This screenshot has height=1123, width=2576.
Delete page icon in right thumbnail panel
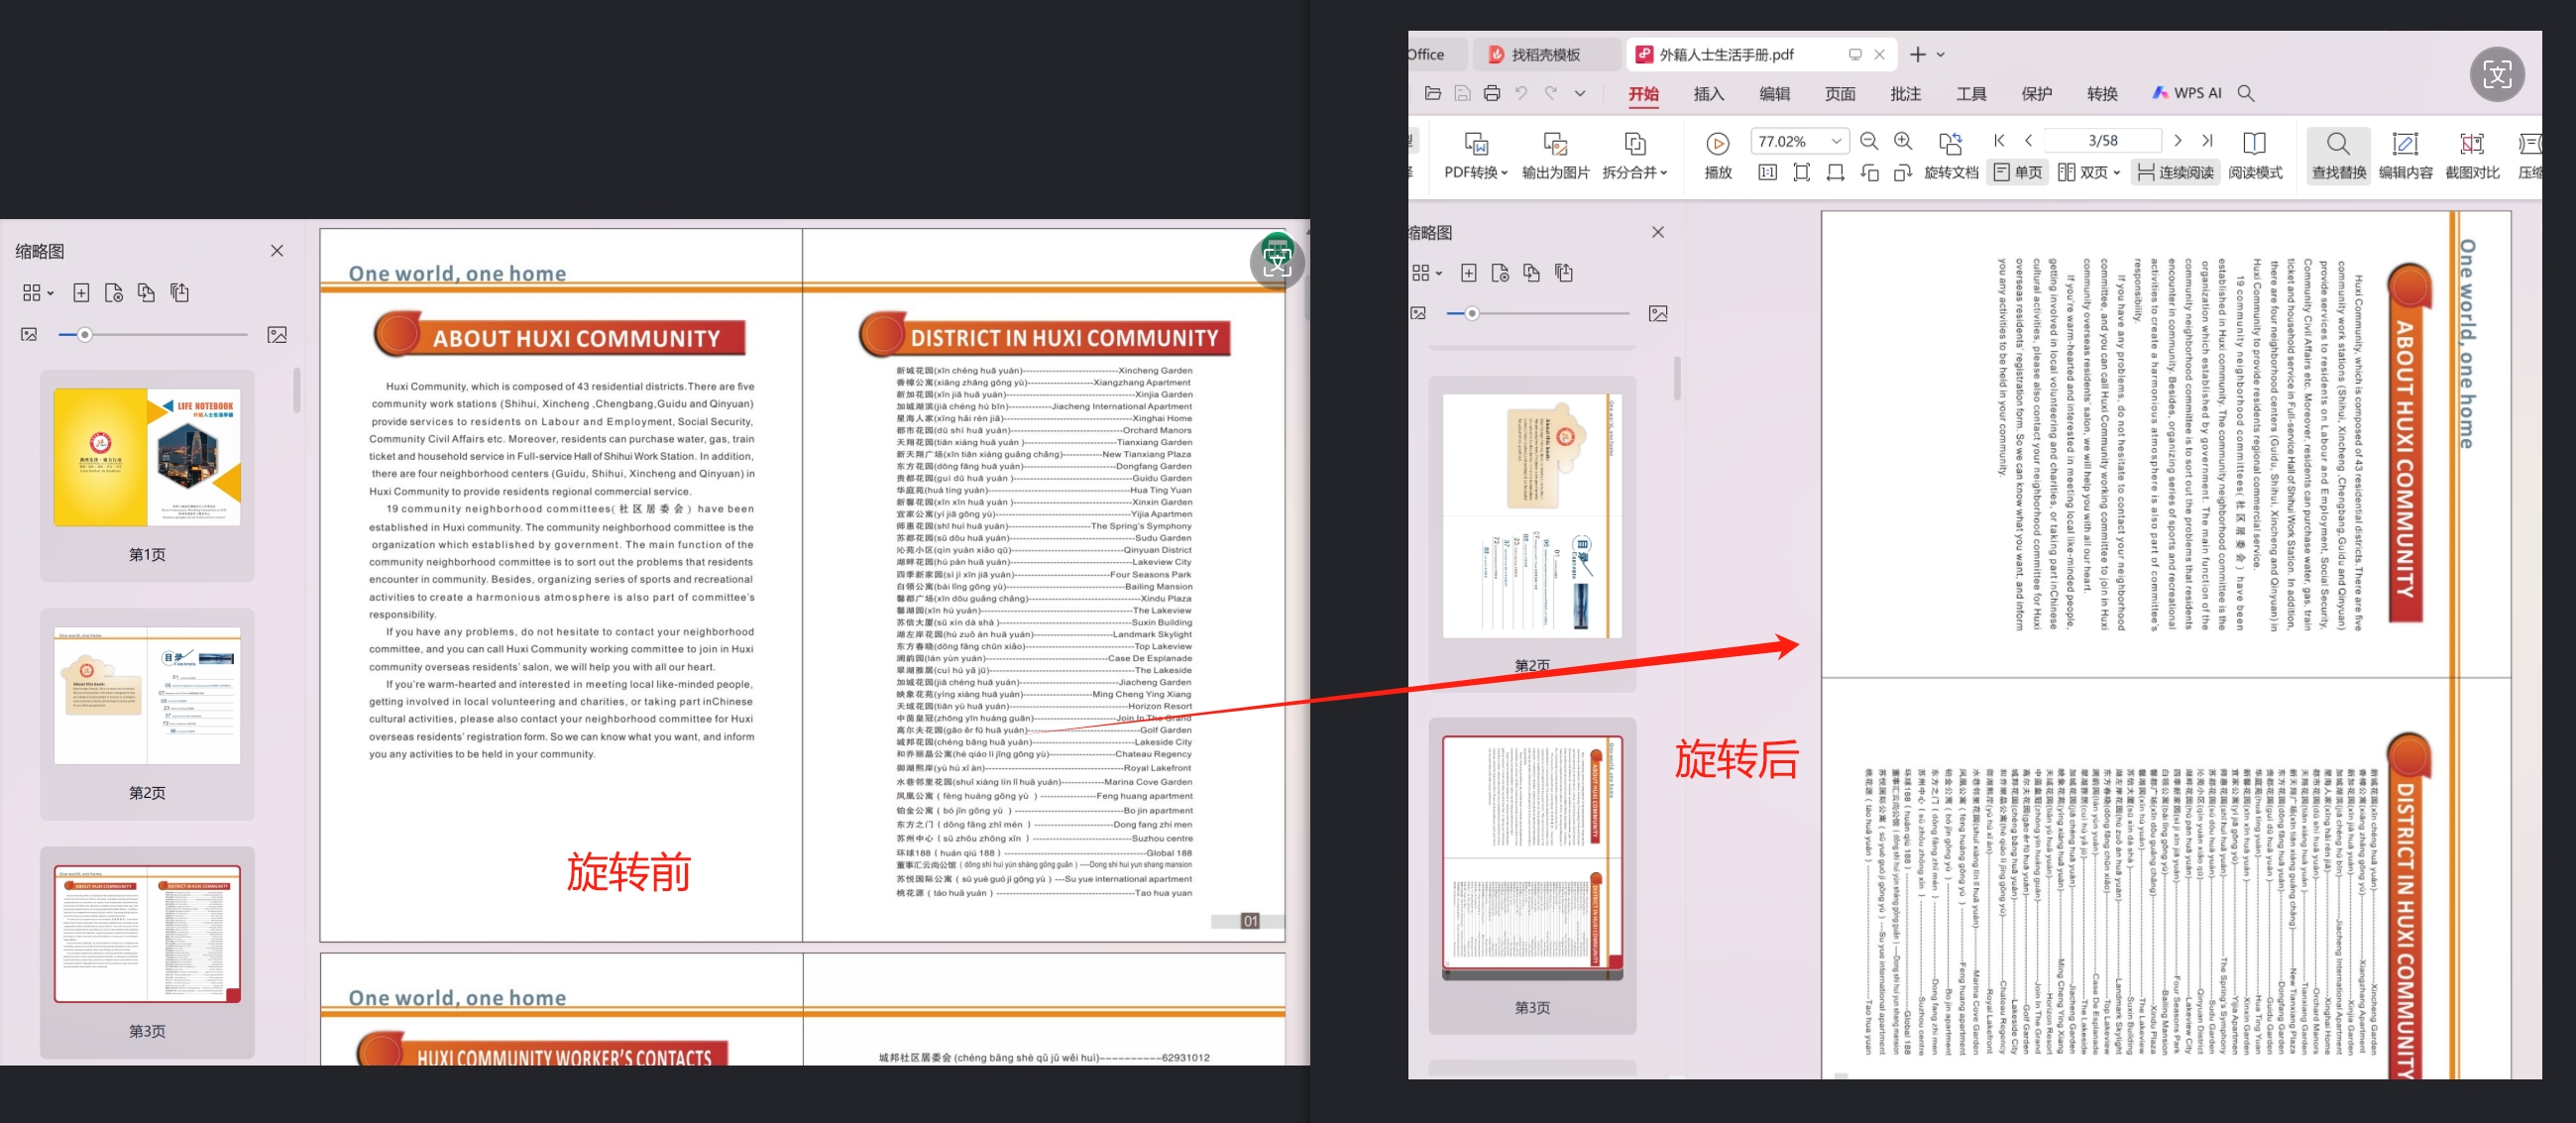1499,273
